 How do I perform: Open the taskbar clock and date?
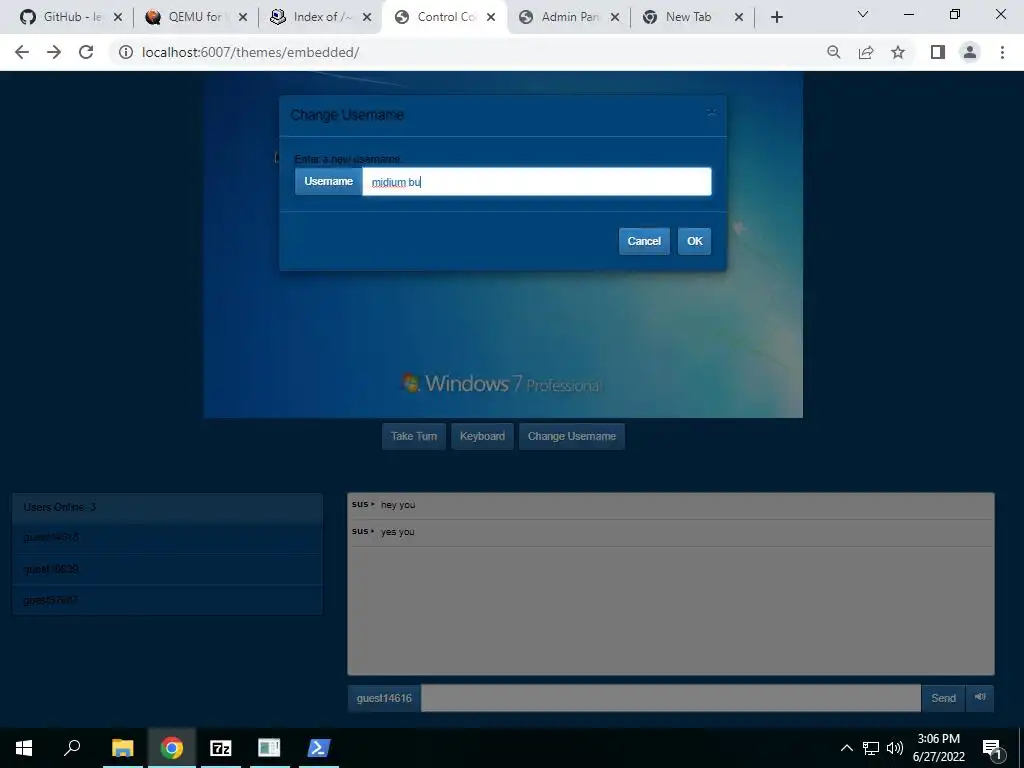pyautogui.click(x=938, y=748)
